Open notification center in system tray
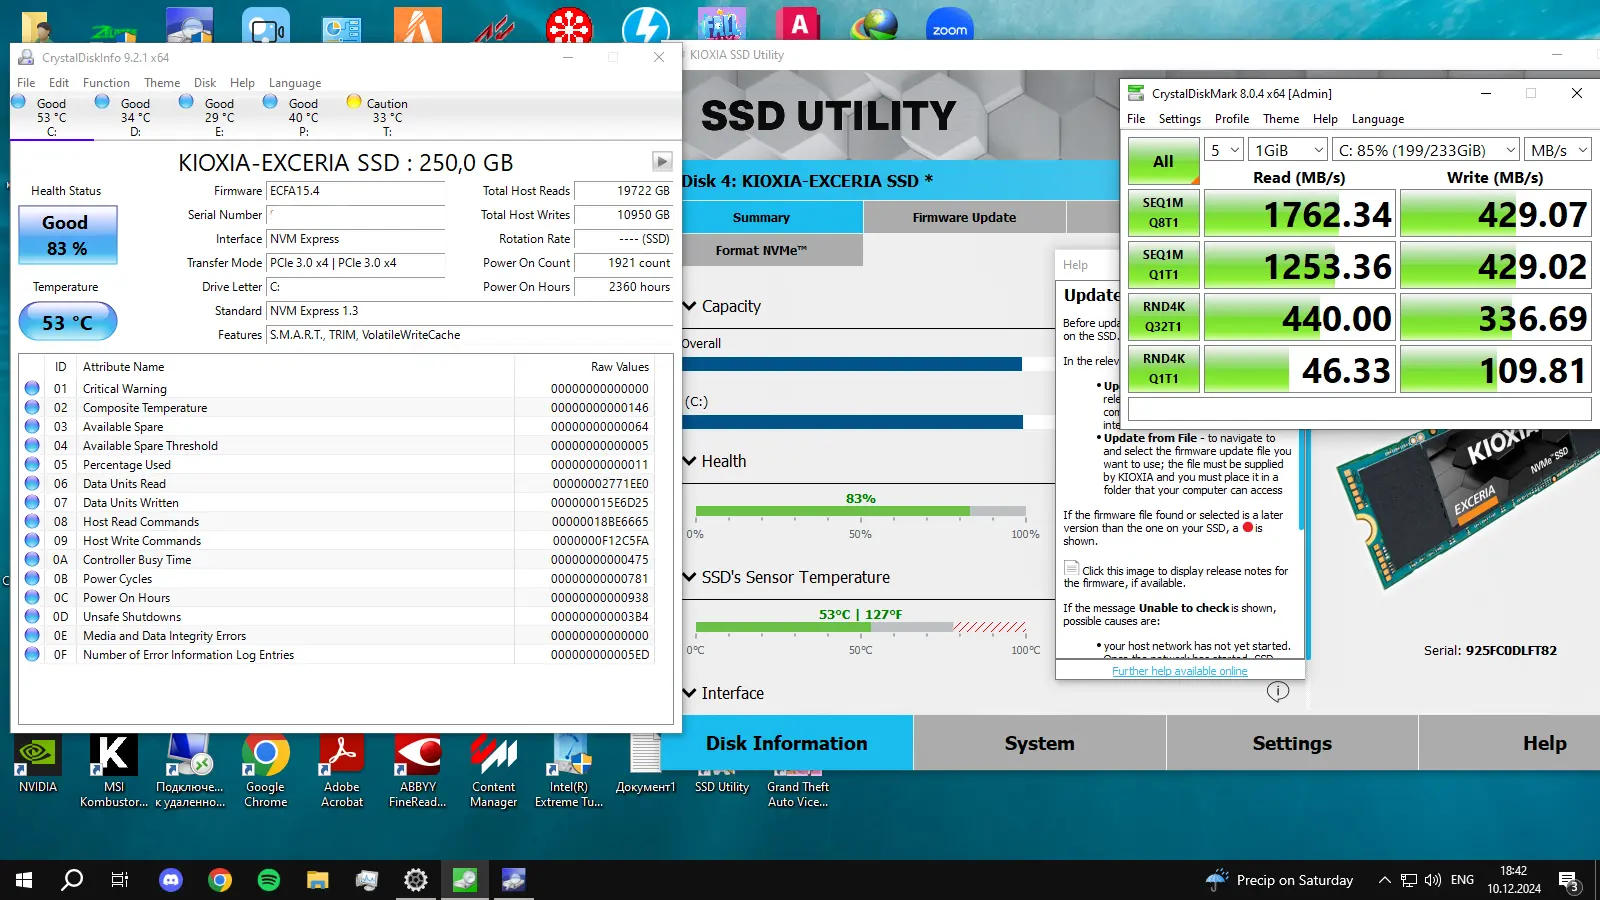The width and height of the screenshot is (1600, 900). pyautogui.click(x=1569, y=881)
